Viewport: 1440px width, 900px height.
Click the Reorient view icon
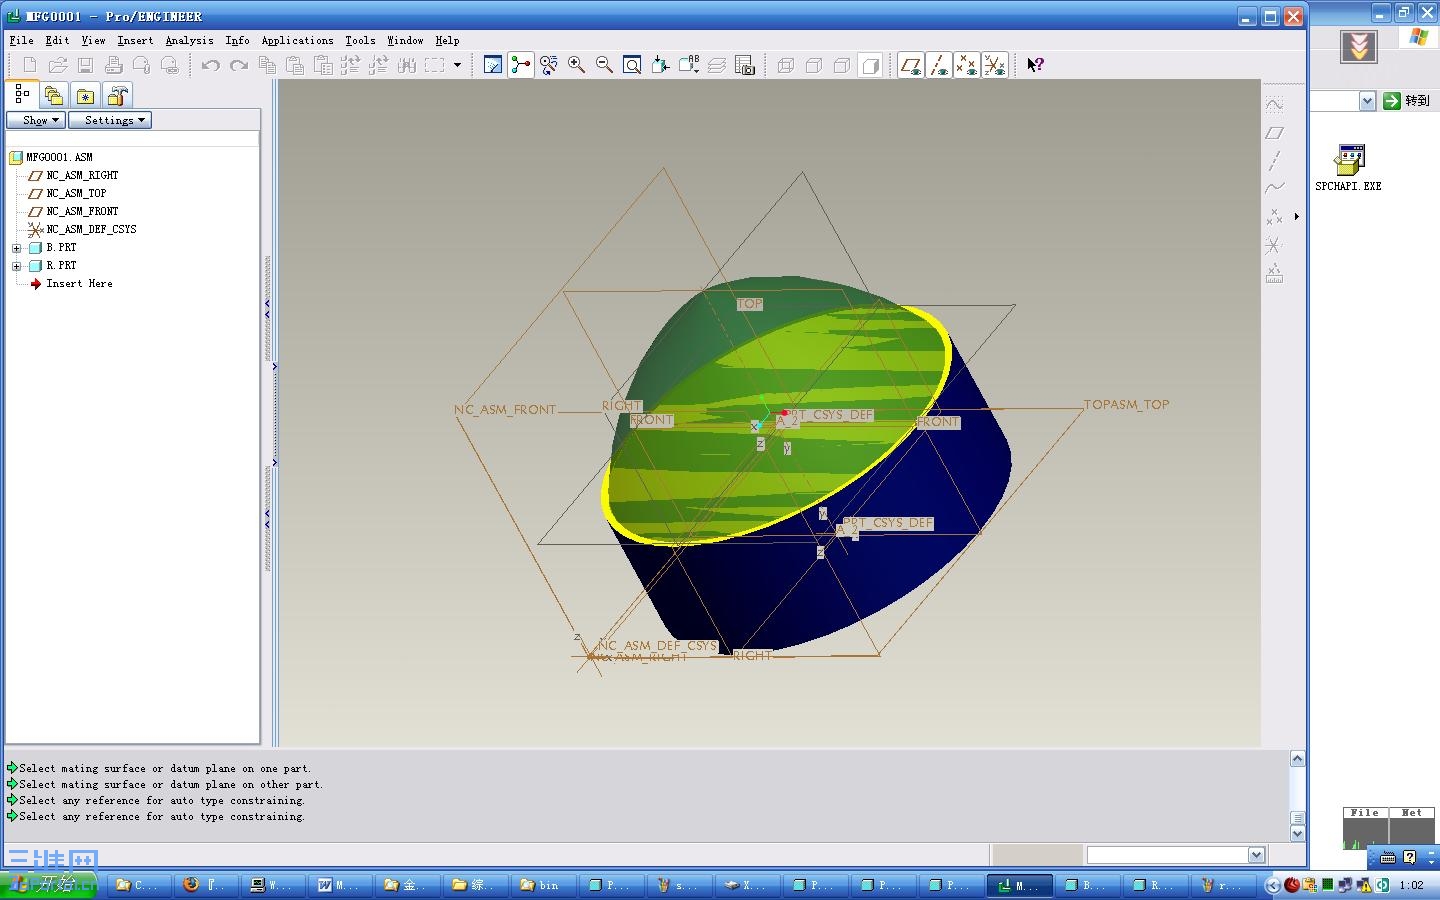point(660,65)
